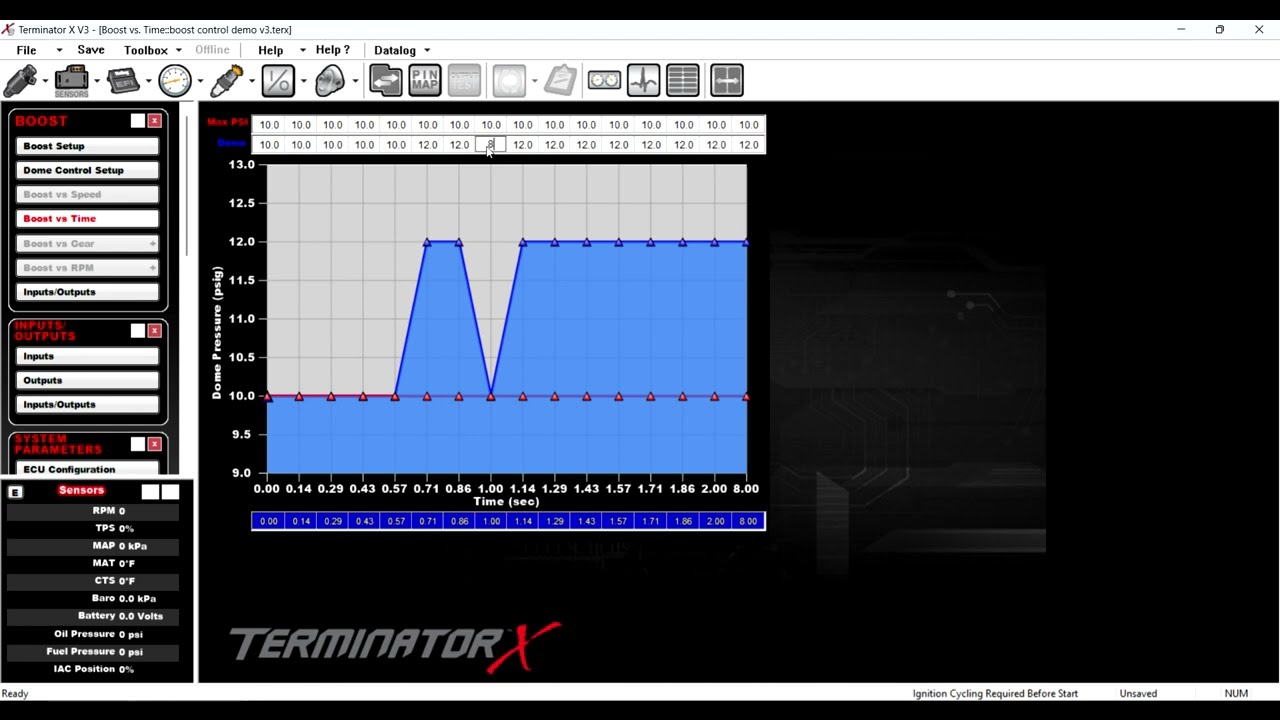Click dome graph point at 0.71 sec peak
This screenshot has width=1280, height=720.
click(427, 242)
